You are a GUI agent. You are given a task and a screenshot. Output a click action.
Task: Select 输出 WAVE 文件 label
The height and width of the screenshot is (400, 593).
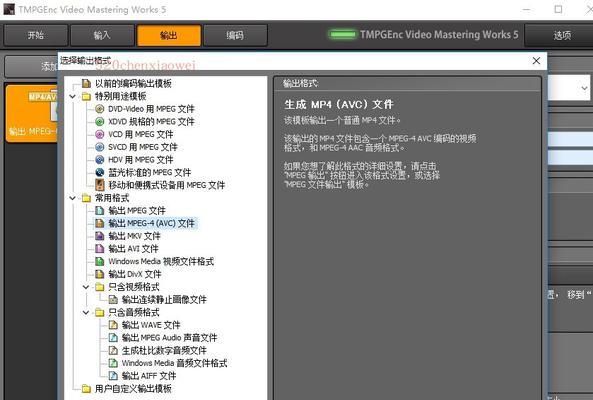pyautogui.click(x=151, y=325)
